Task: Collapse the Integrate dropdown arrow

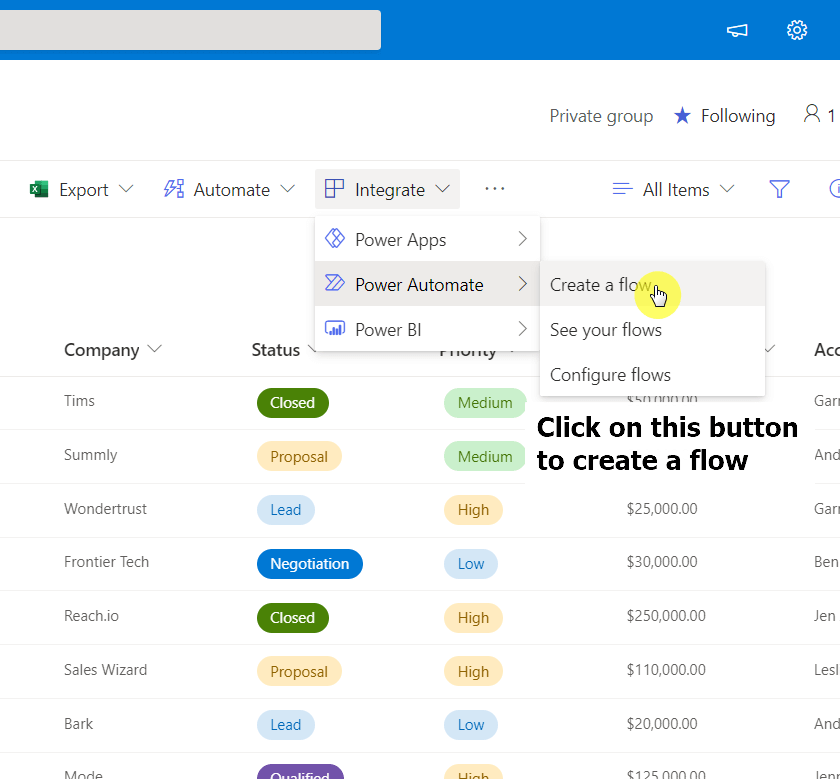Action: (442, 189)
